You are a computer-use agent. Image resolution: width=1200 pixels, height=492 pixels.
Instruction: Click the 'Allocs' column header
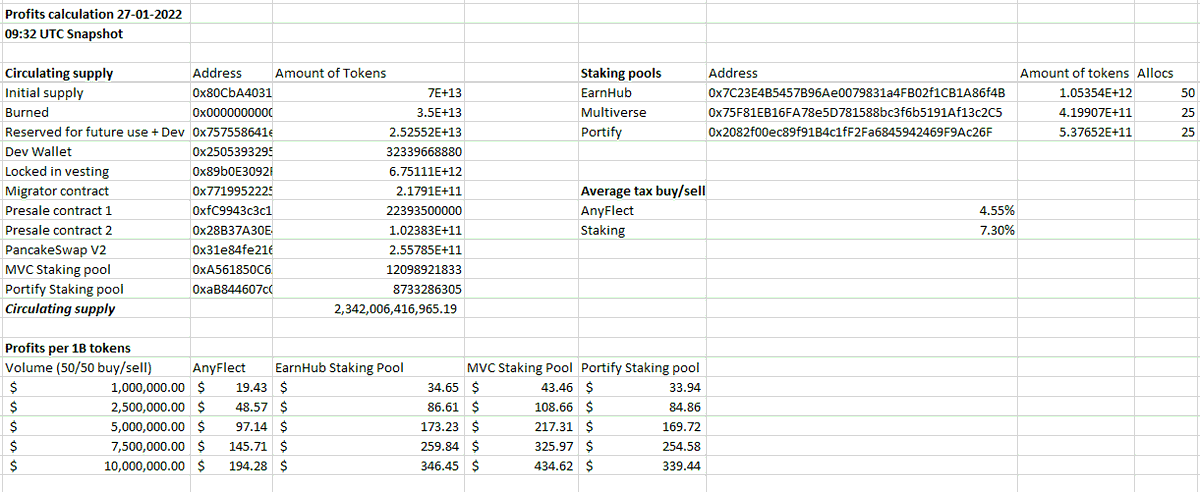click(1155, 73)
